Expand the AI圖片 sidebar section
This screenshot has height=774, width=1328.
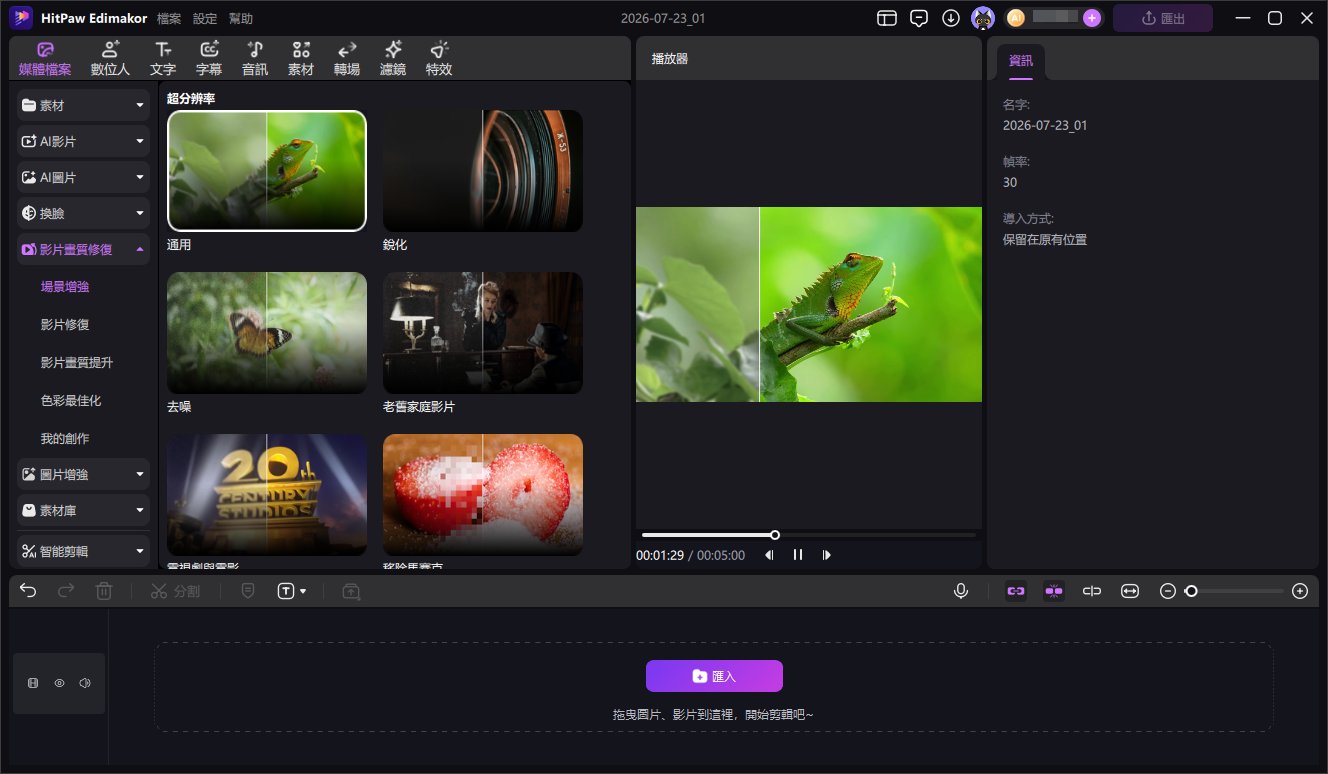click(84, 177)
